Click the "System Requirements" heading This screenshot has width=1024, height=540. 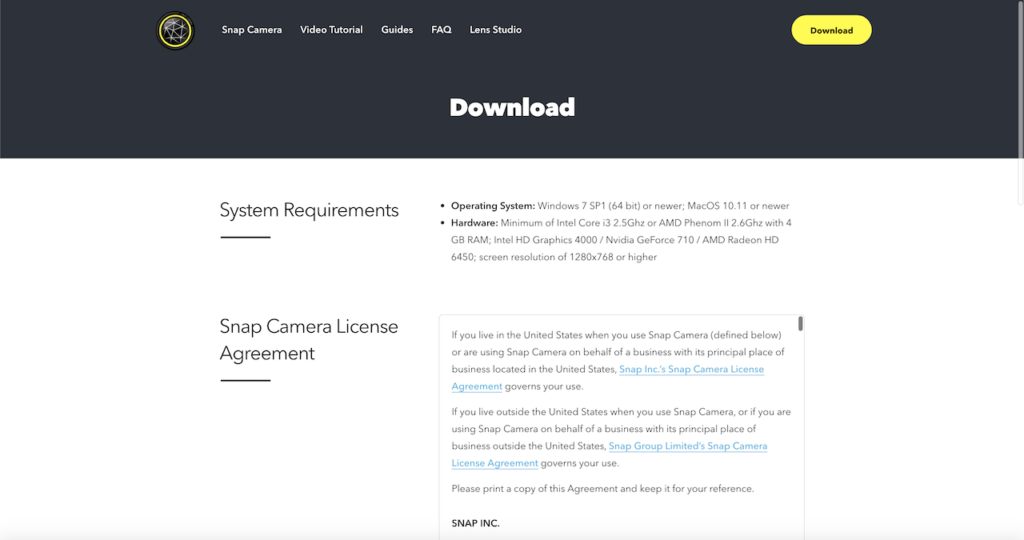point(309,210)
